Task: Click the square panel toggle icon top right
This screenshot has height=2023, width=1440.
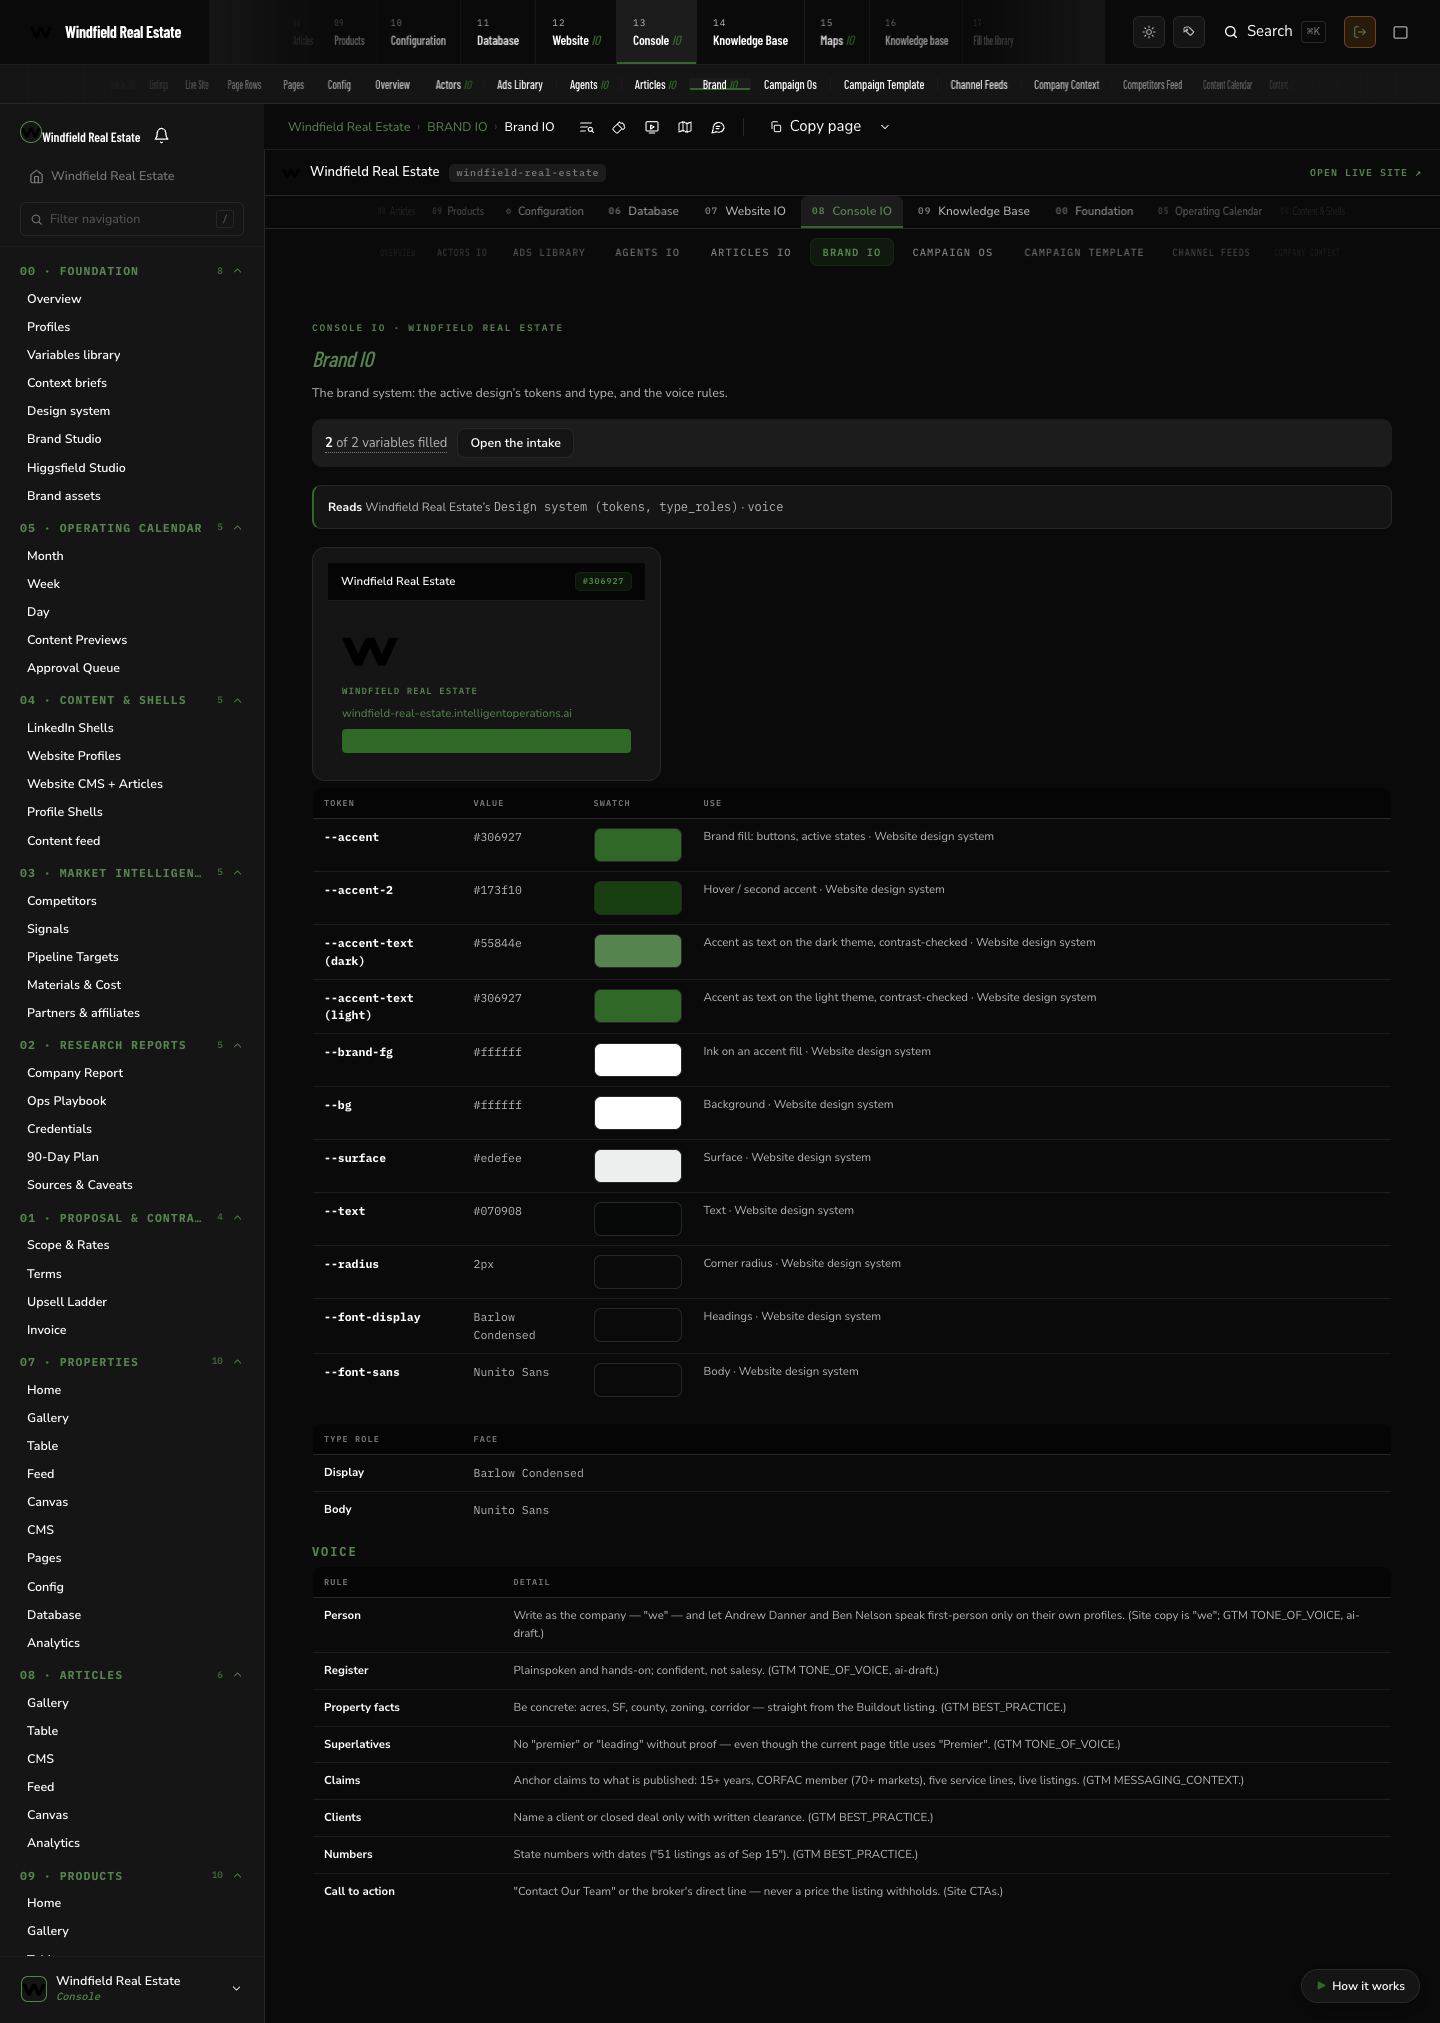Action: click(1401, 32)
